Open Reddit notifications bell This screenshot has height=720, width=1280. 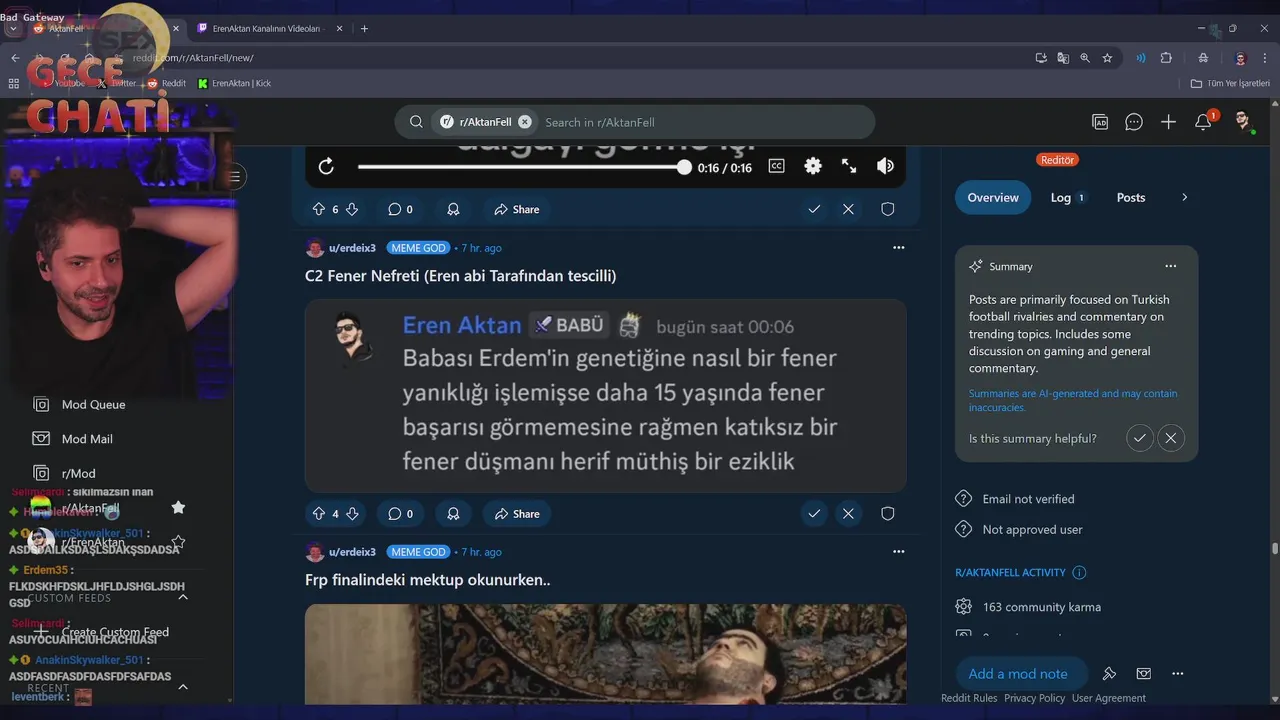click(x=1203, y=122)
